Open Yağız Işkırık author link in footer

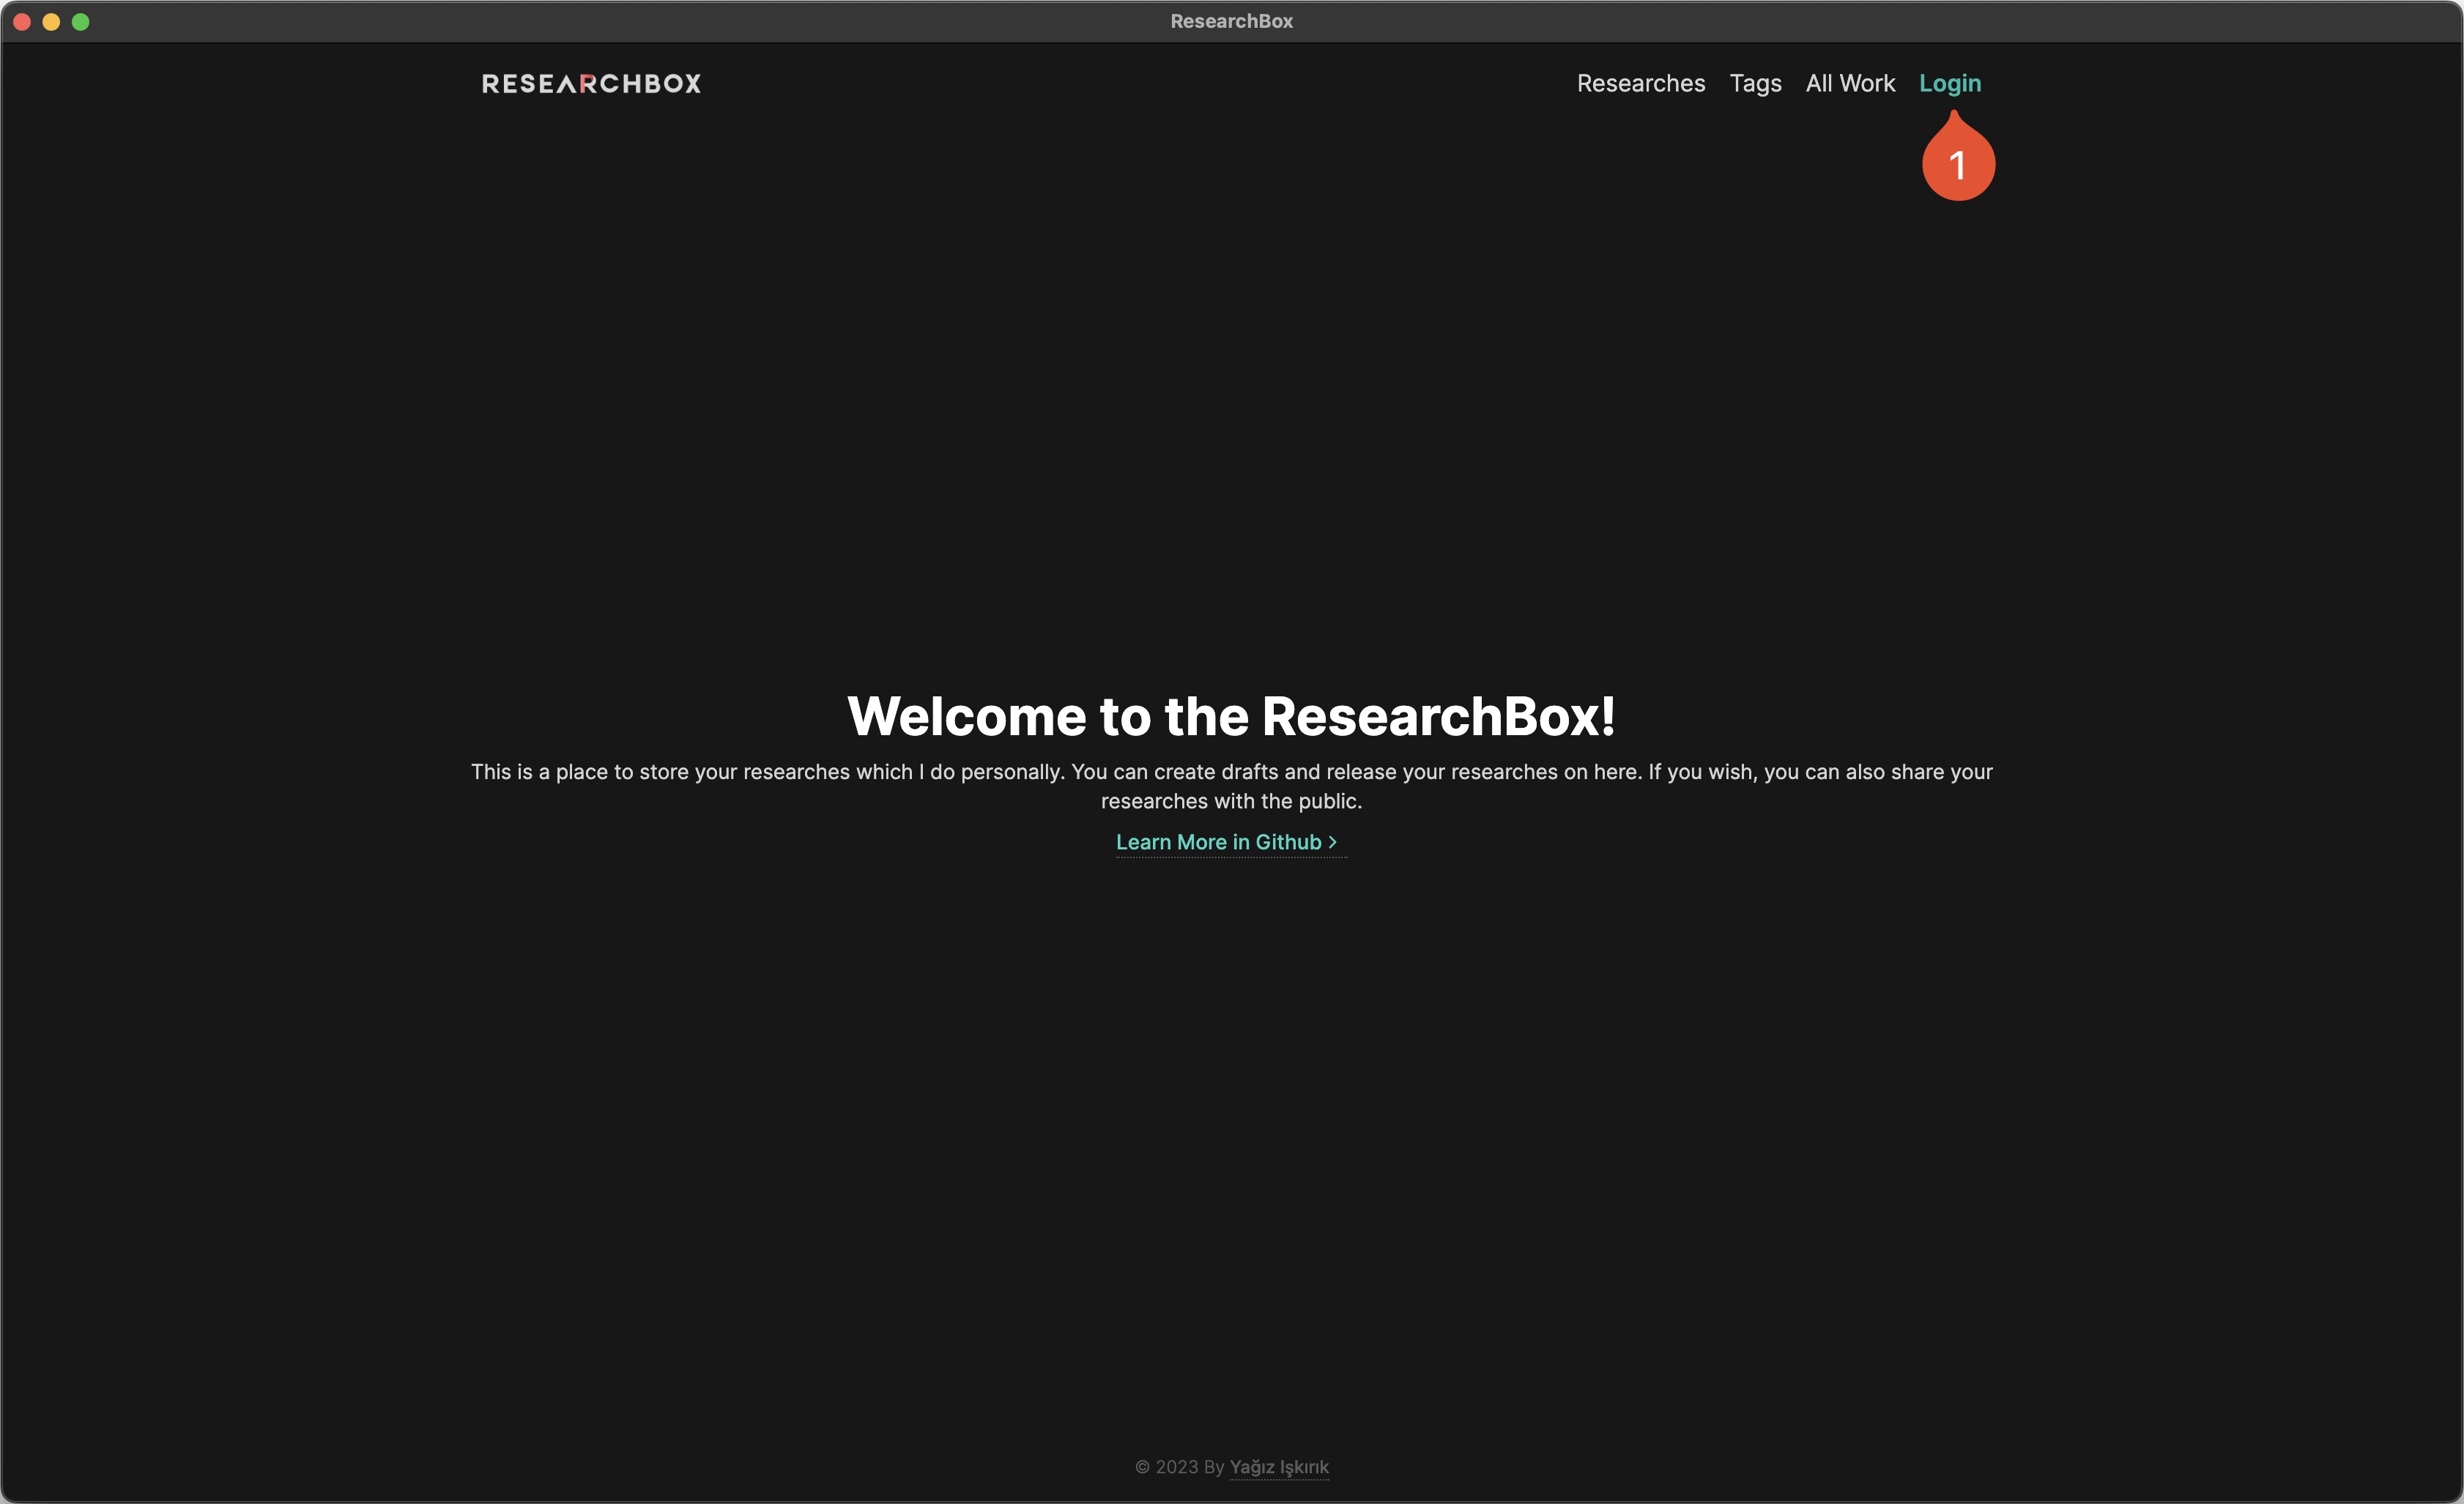tap(1279, 1467)
